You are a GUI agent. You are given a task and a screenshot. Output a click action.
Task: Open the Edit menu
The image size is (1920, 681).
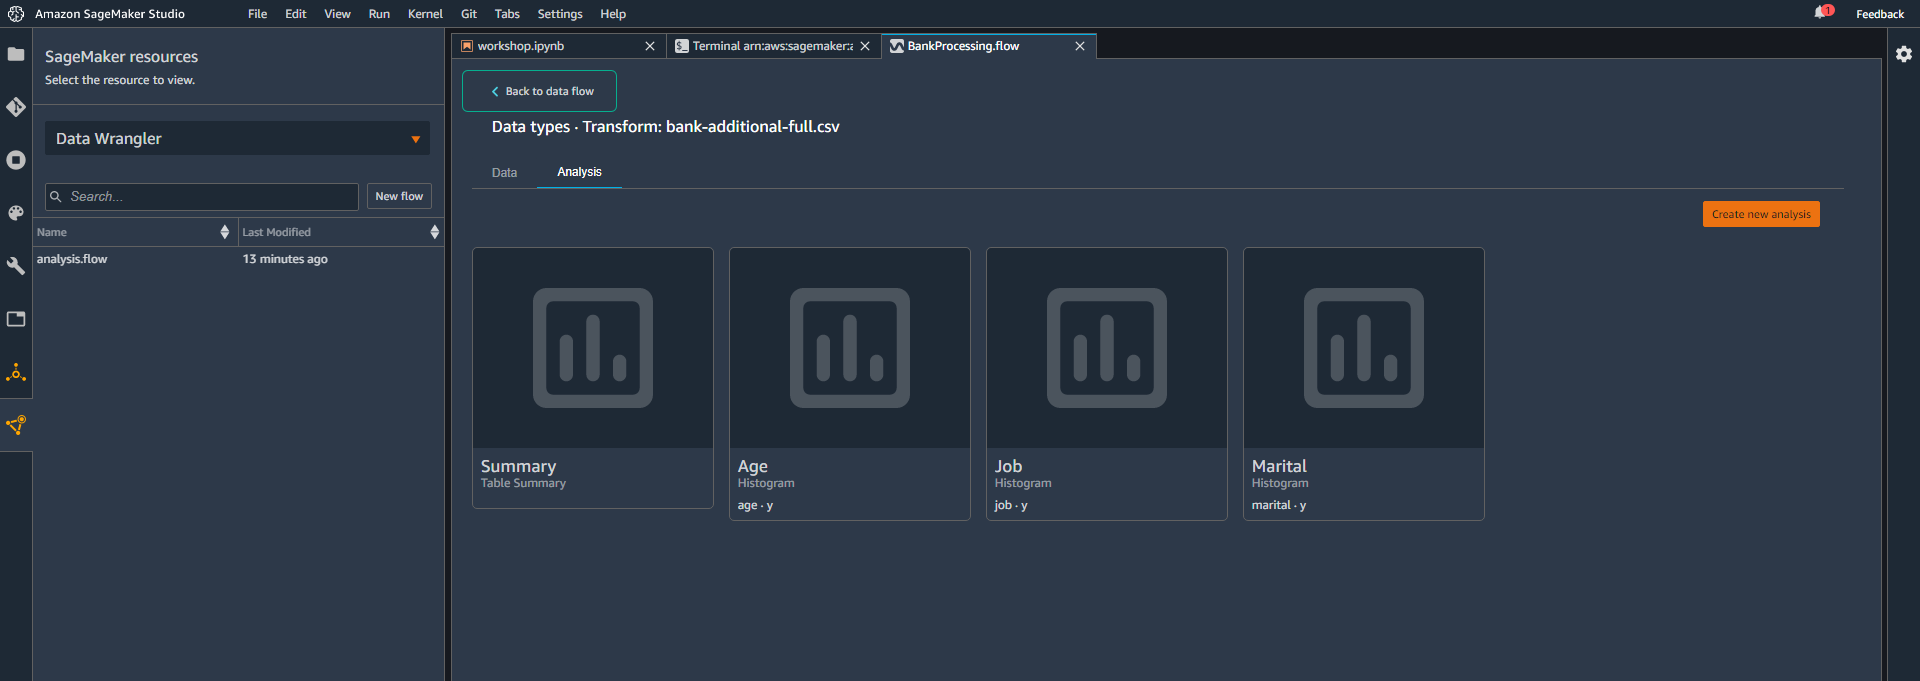click(x=296, y=14)
